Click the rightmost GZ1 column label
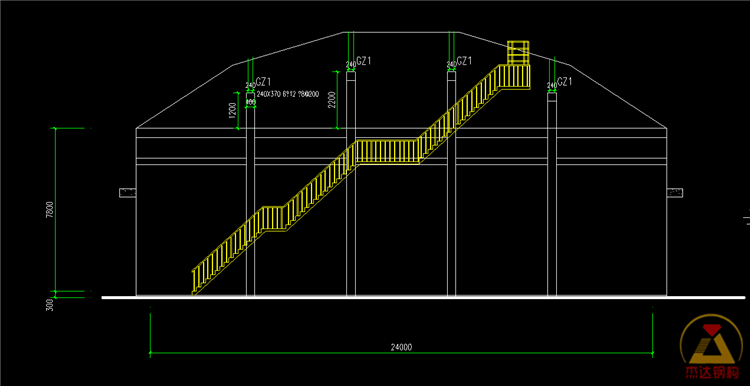The width and height of the screenshot is (750, 386). (565, 82)
